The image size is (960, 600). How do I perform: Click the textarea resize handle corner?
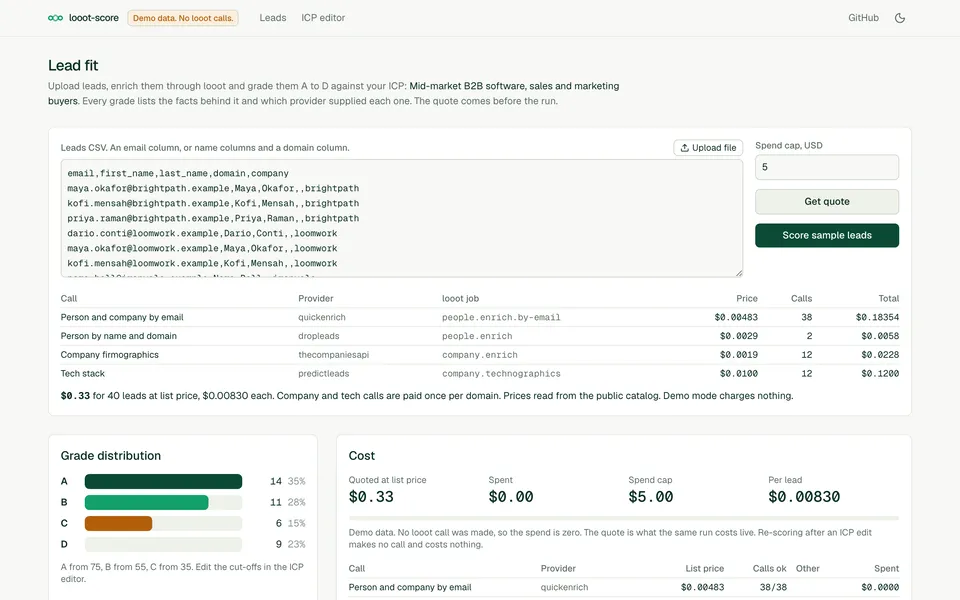(739, 273)
